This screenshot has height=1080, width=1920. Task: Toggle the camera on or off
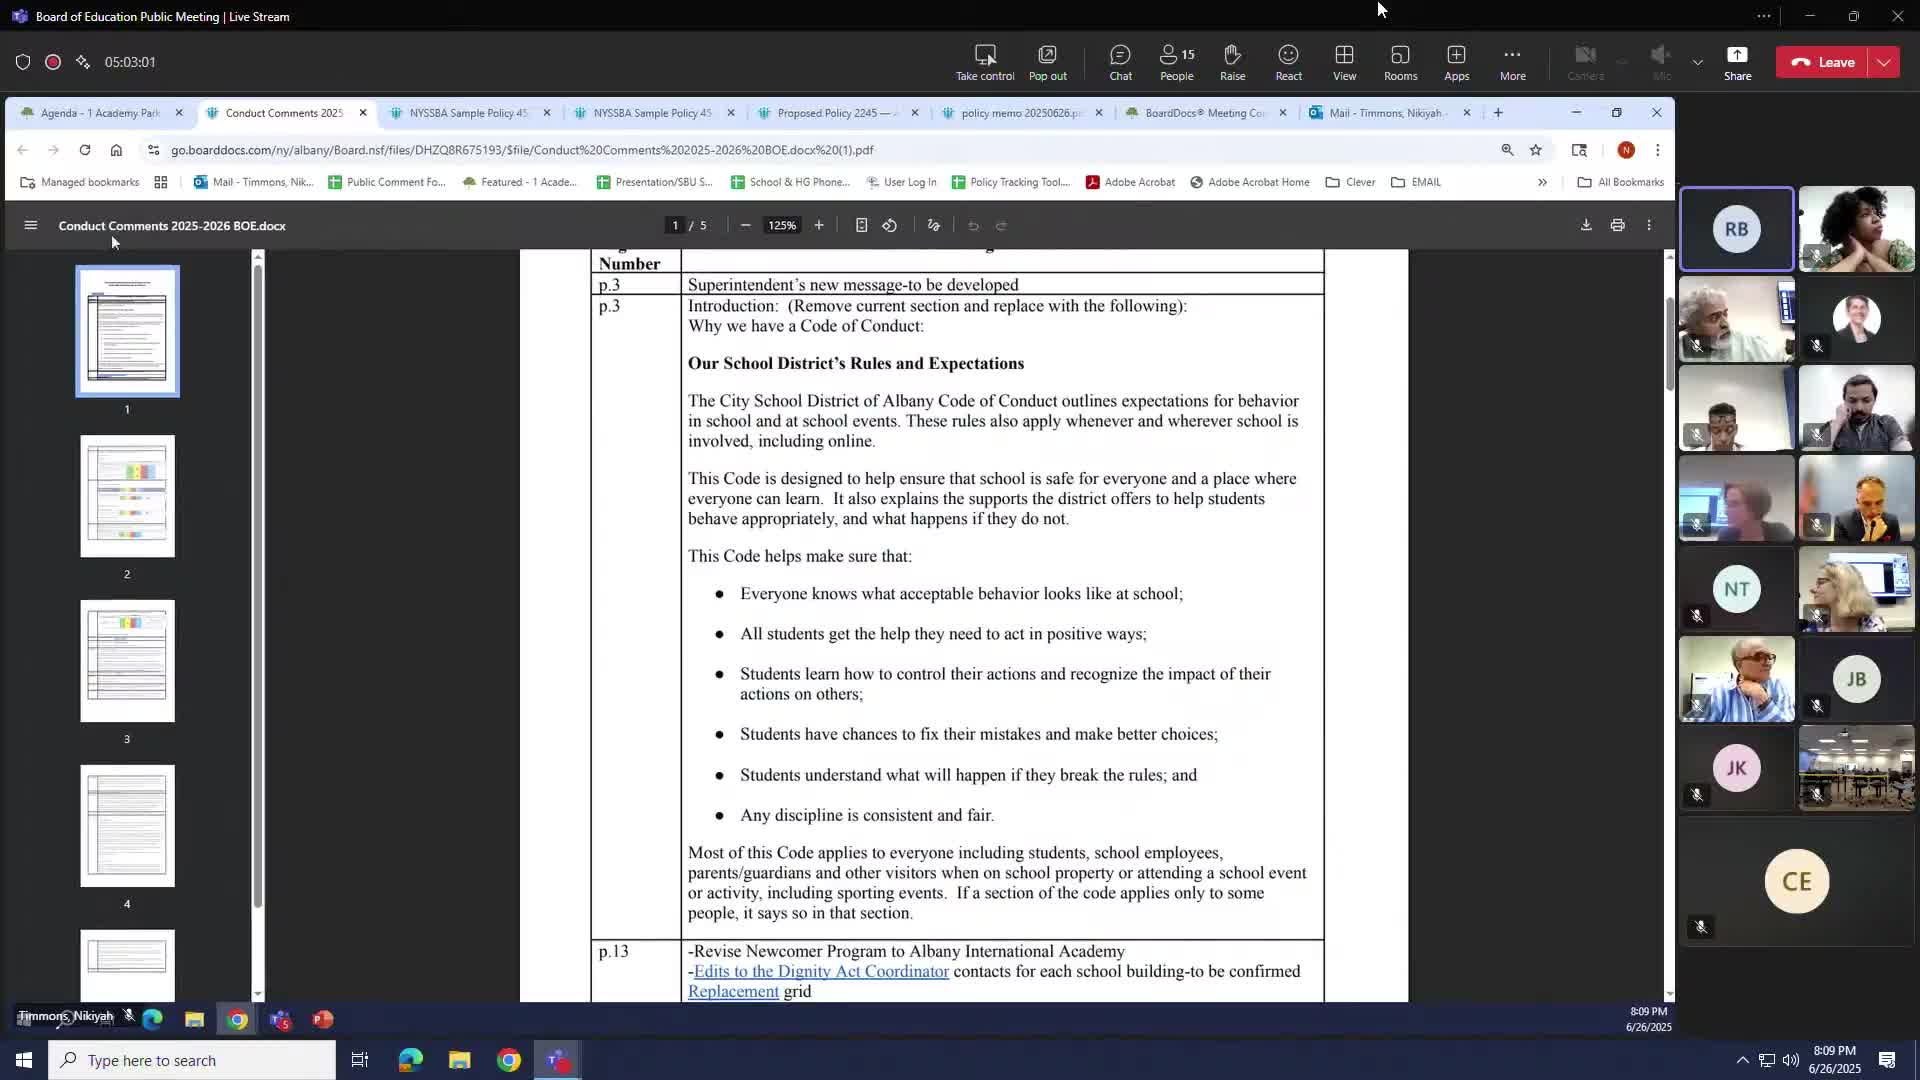(1585, 62)
